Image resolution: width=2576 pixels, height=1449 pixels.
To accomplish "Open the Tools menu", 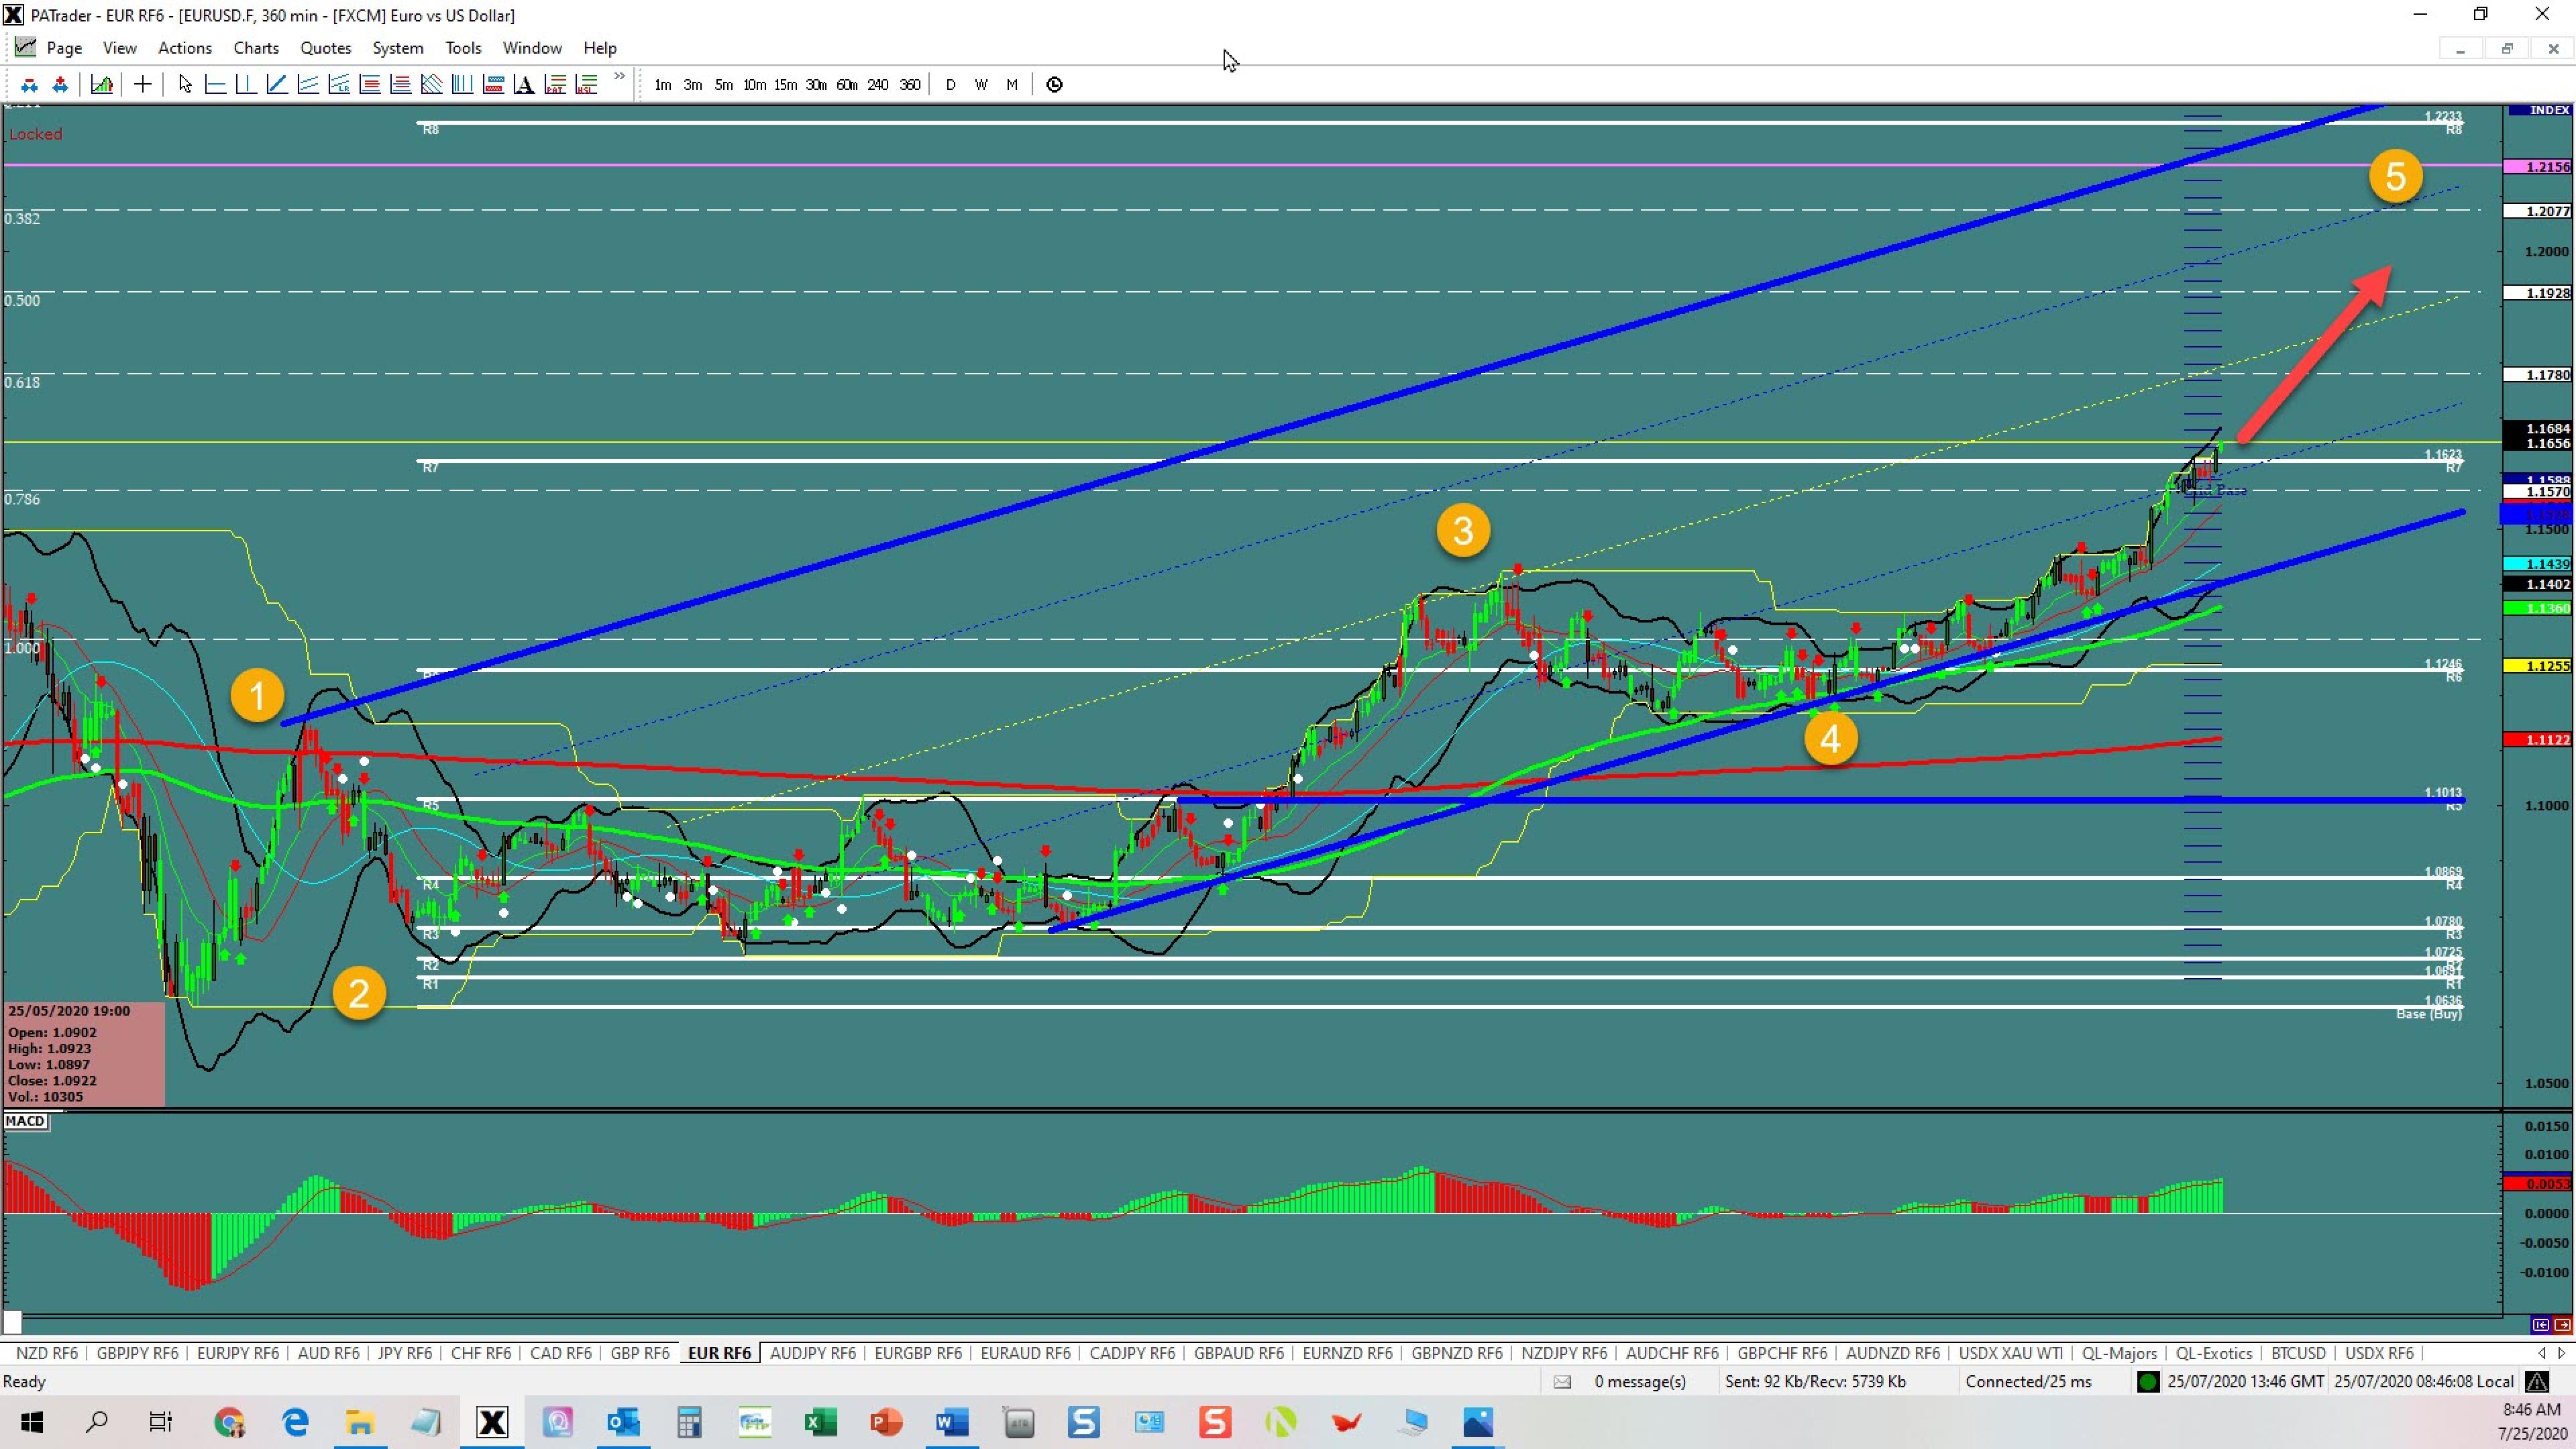I will pos(463,48).
